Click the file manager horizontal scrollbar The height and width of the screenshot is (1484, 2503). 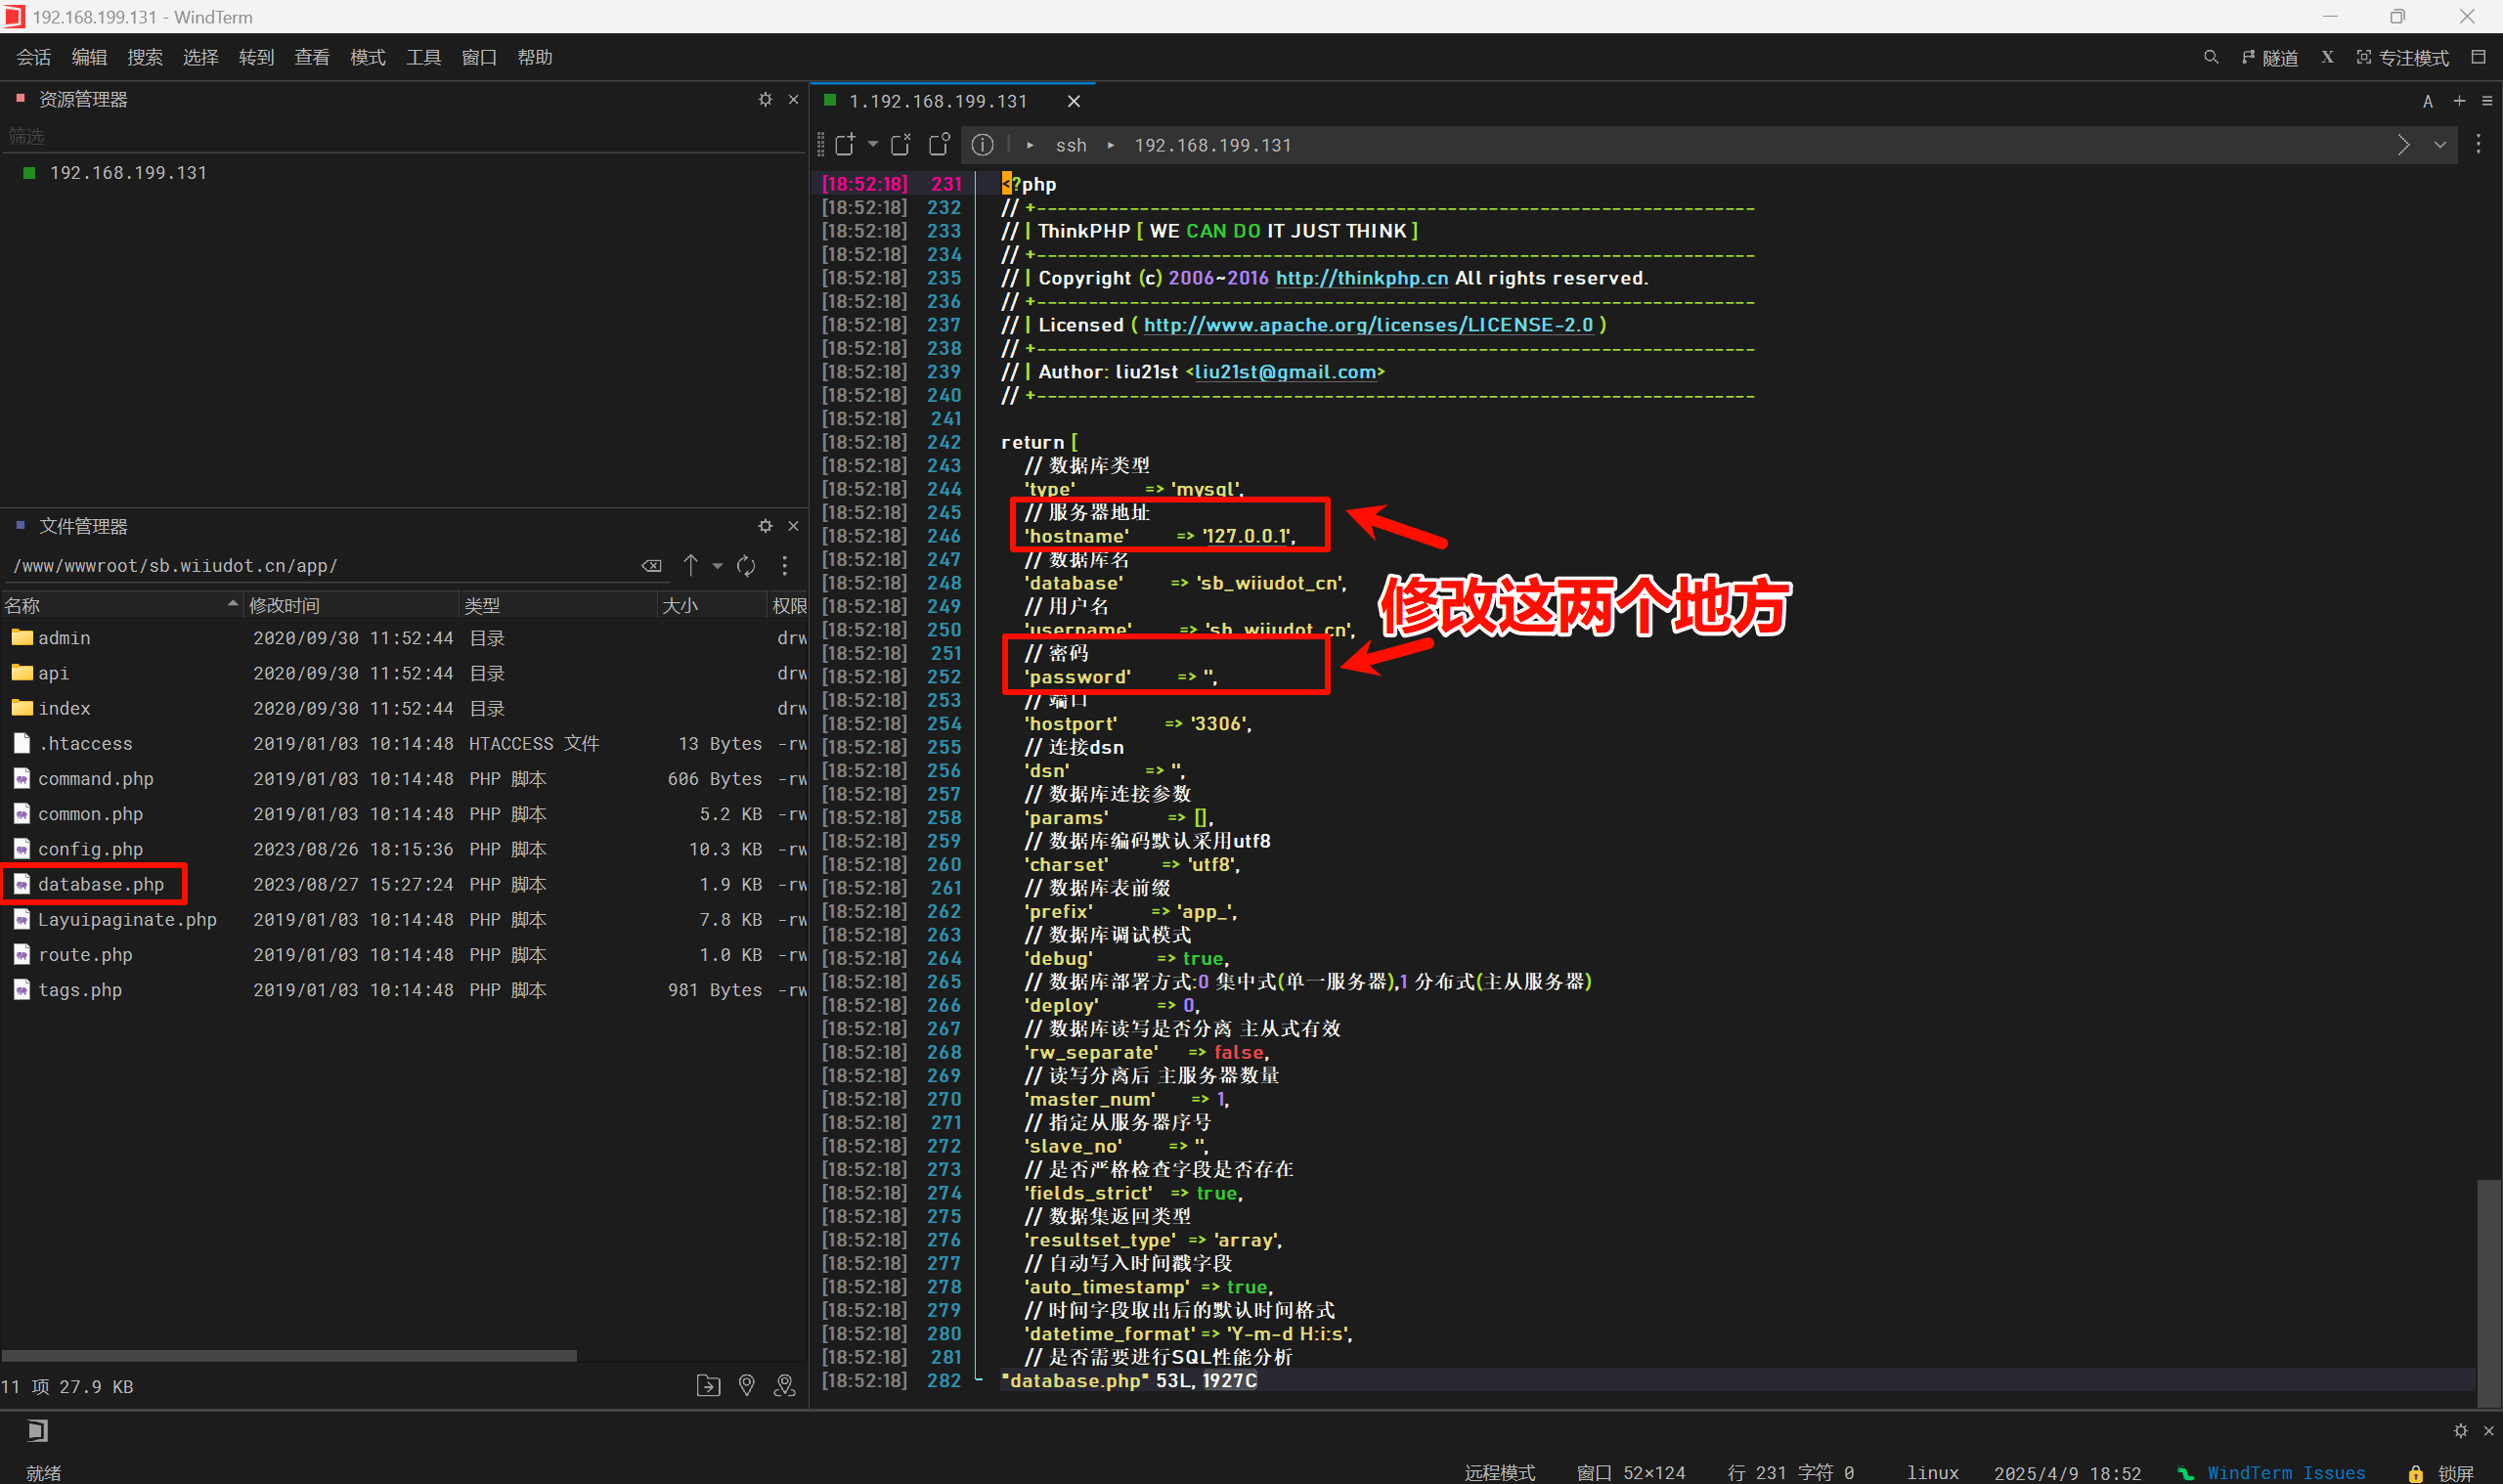coord(289,1356)
